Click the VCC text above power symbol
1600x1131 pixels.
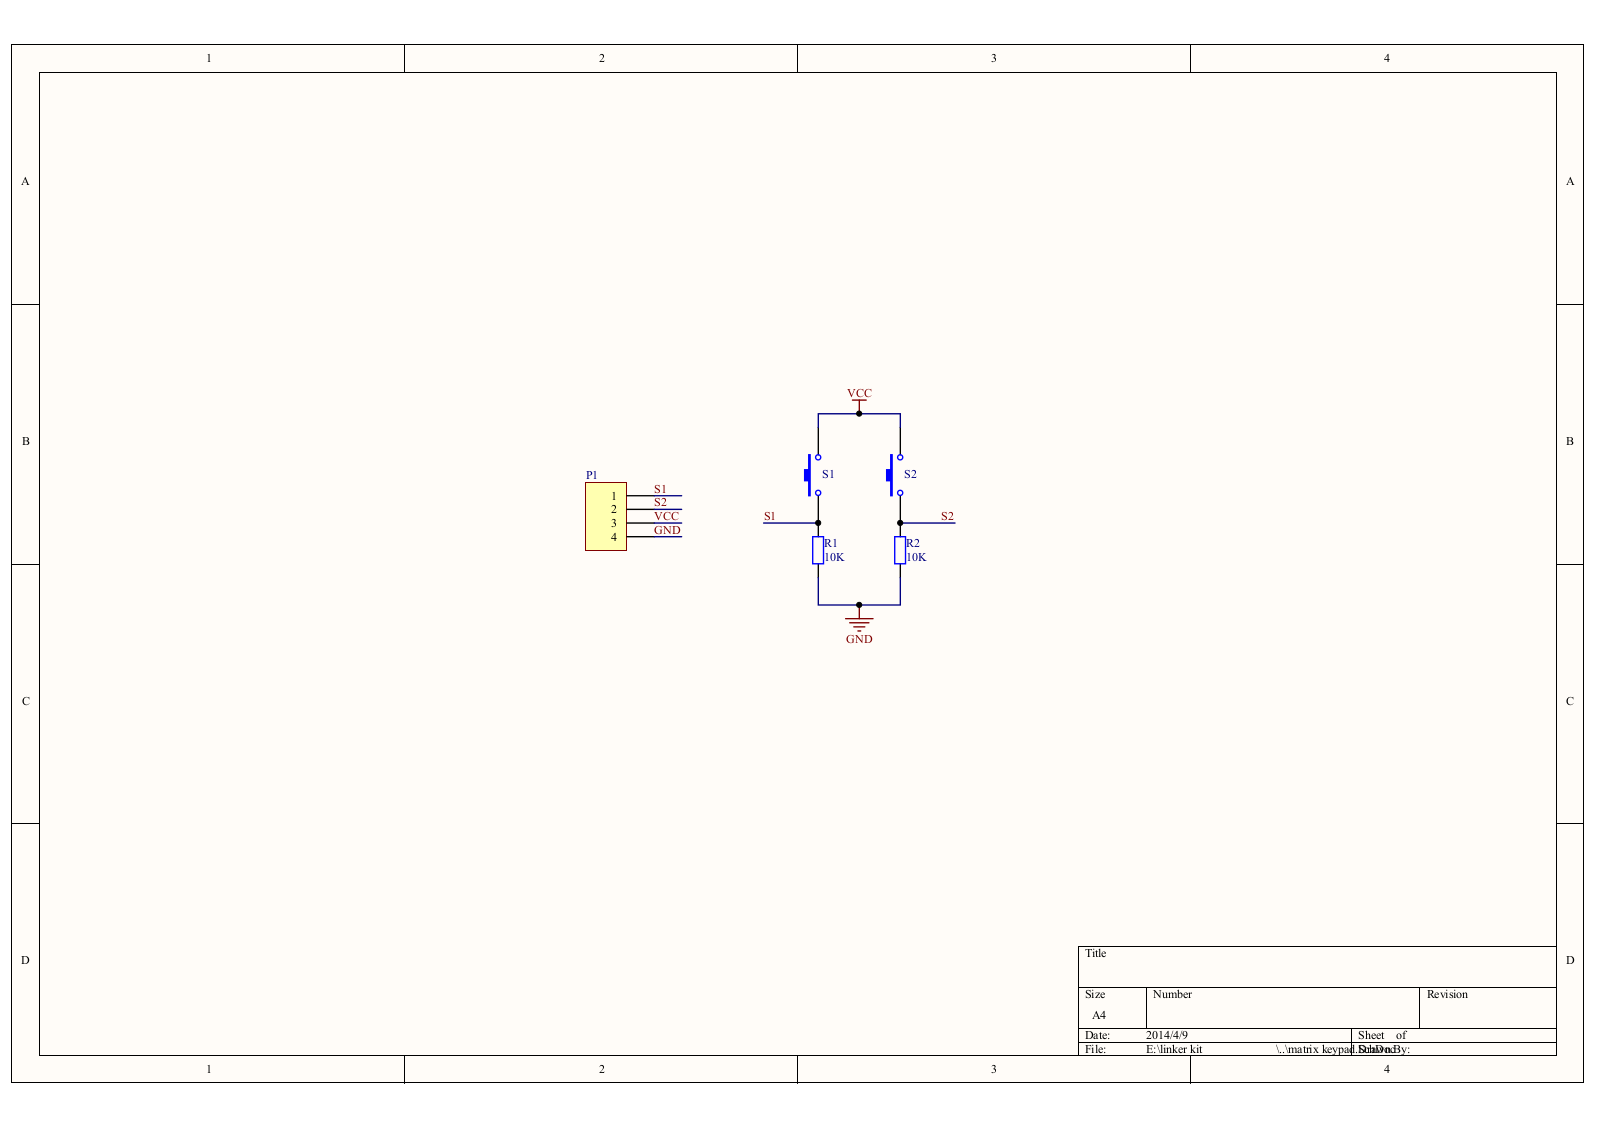coord(859,393)
